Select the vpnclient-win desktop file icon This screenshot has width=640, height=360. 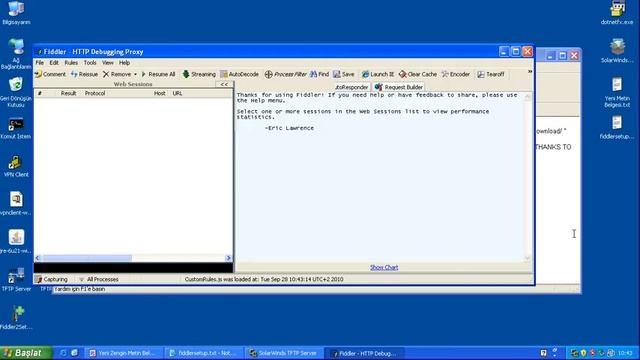point(16,204)
